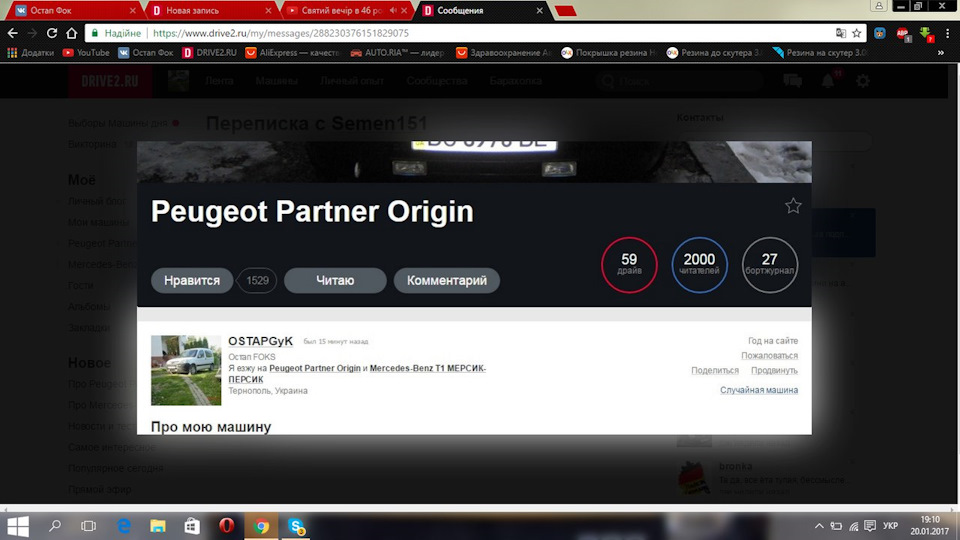This screenshot has height=540, width=960.
Task: Click the Поделиться link
Action: pyautogui.click(x=714, y=370)
